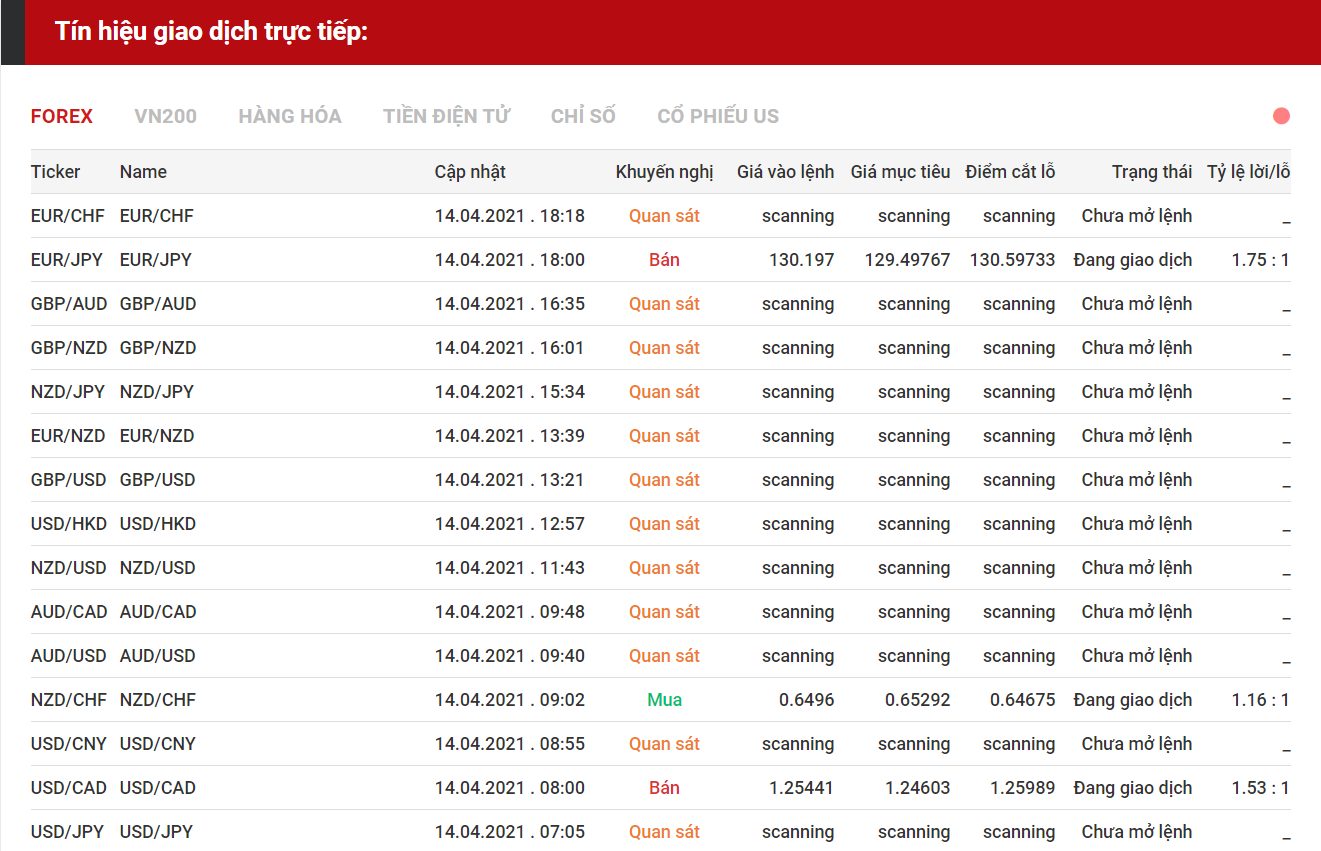The image size is (1321, 851).
Task: Click the 1.75 : 1 profit ratio
Action: click(1260, 260)
